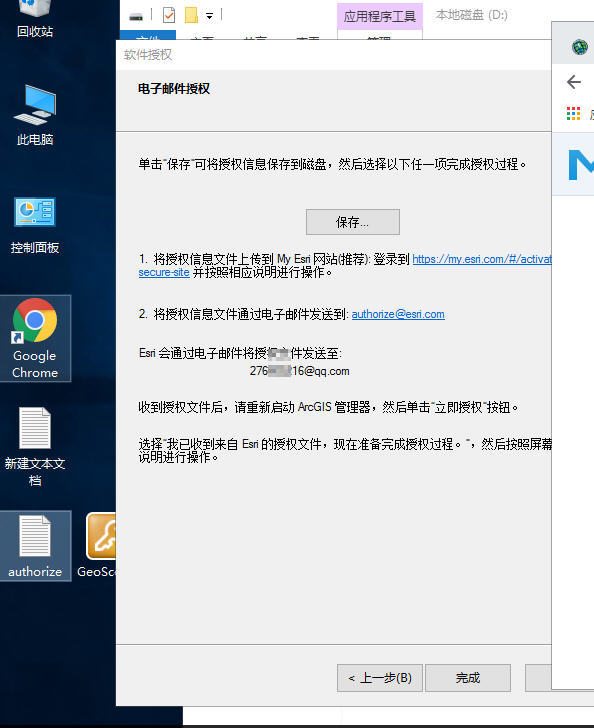Select the Control Panel desktop icon
This screenshot has height=728, width=594.
coord(35,225)
